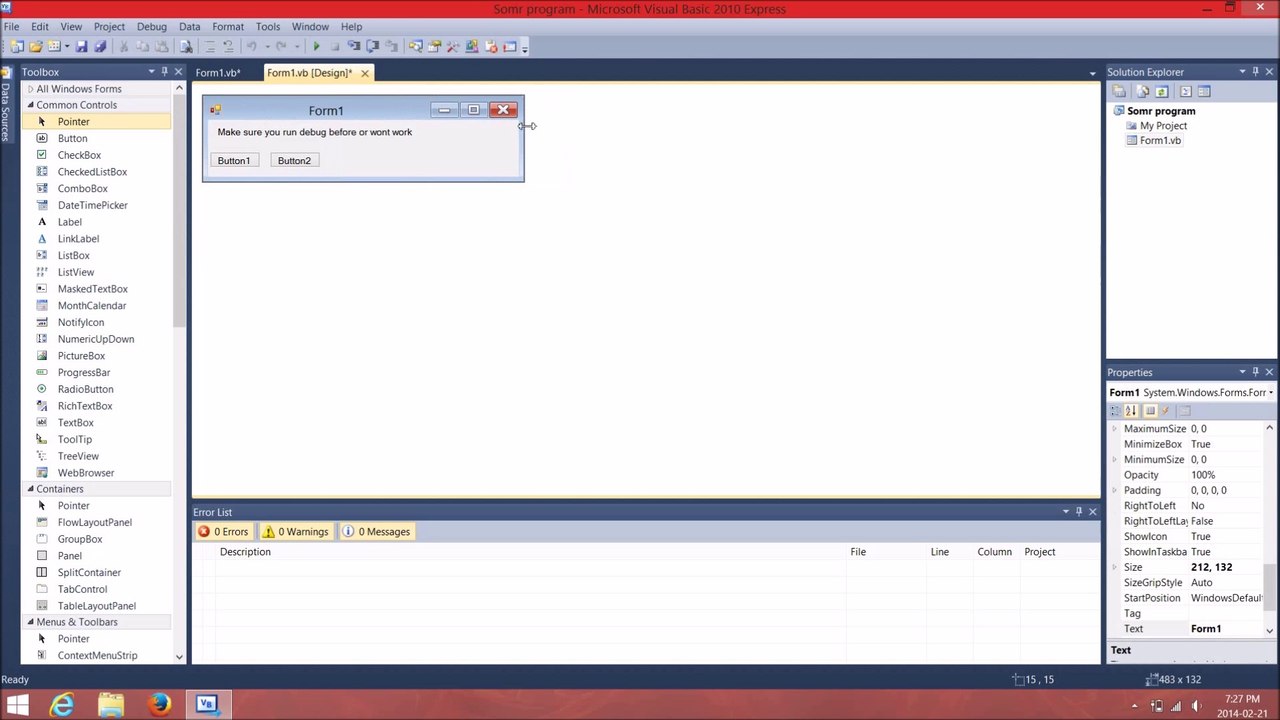
Task: Open the Toolbox window position dropdown
Action: click(151, 72)
